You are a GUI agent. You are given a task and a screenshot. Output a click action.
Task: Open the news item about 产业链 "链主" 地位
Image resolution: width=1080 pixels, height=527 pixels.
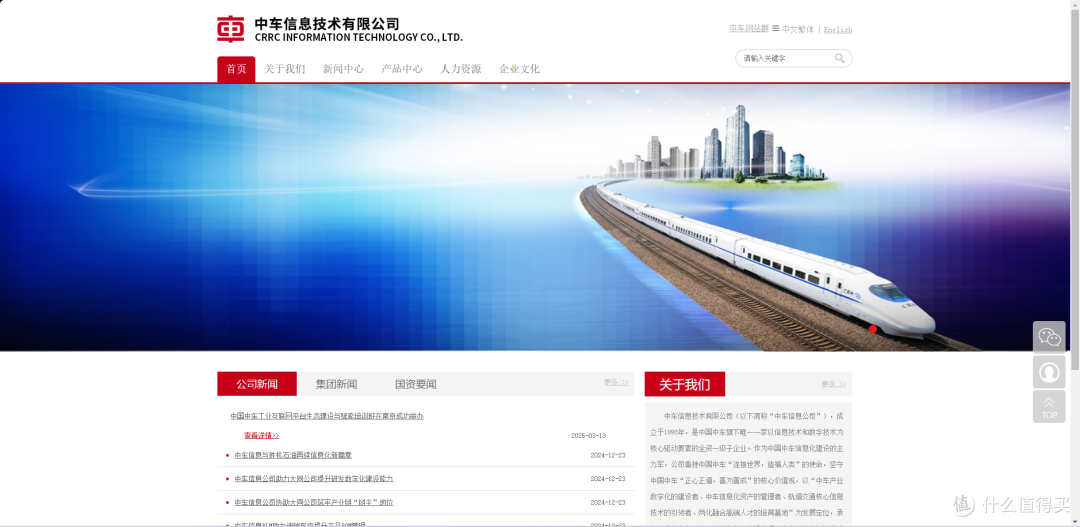pyautogui.click(x=313, y=502)
